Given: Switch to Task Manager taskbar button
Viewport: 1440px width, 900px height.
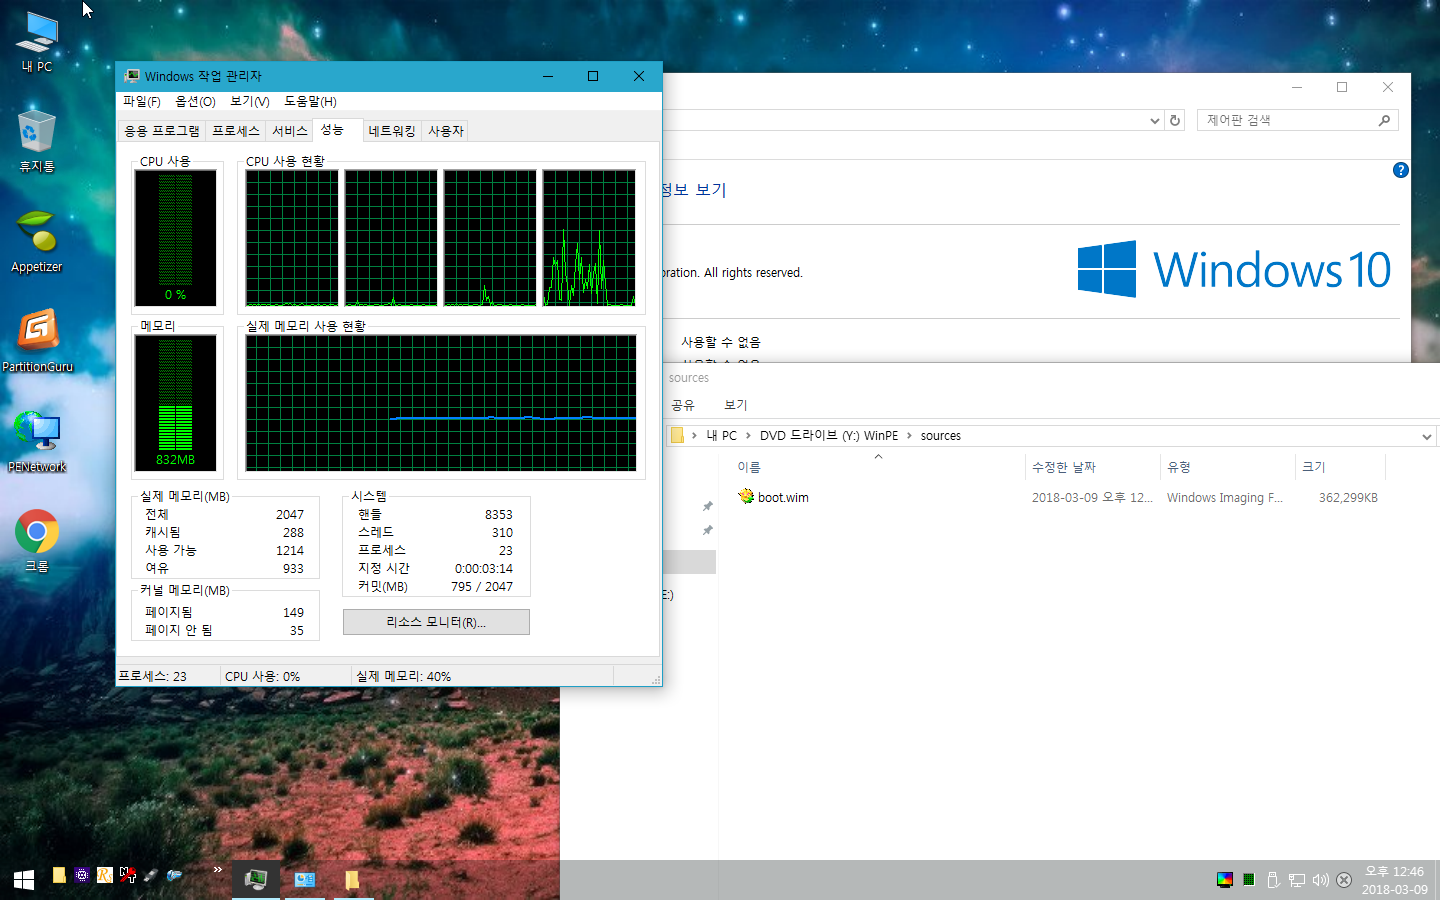Looking at the screenshot, I should click(256, 879).
